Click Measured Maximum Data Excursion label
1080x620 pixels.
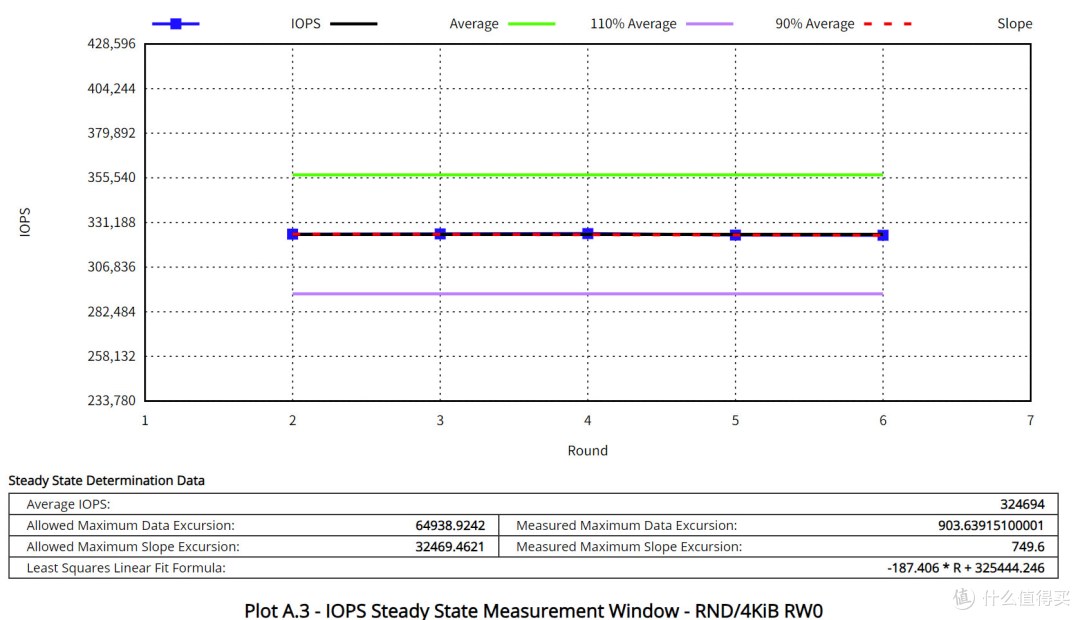(x=626, y=526)
